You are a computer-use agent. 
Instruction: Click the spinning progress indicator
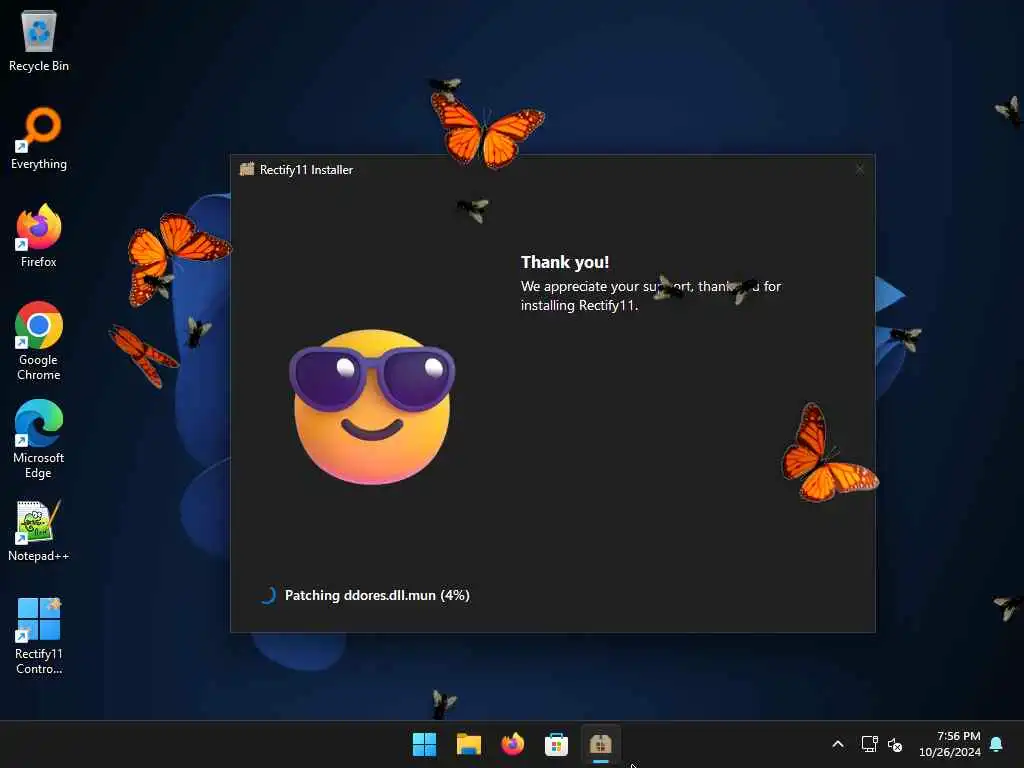click(267, 596)
